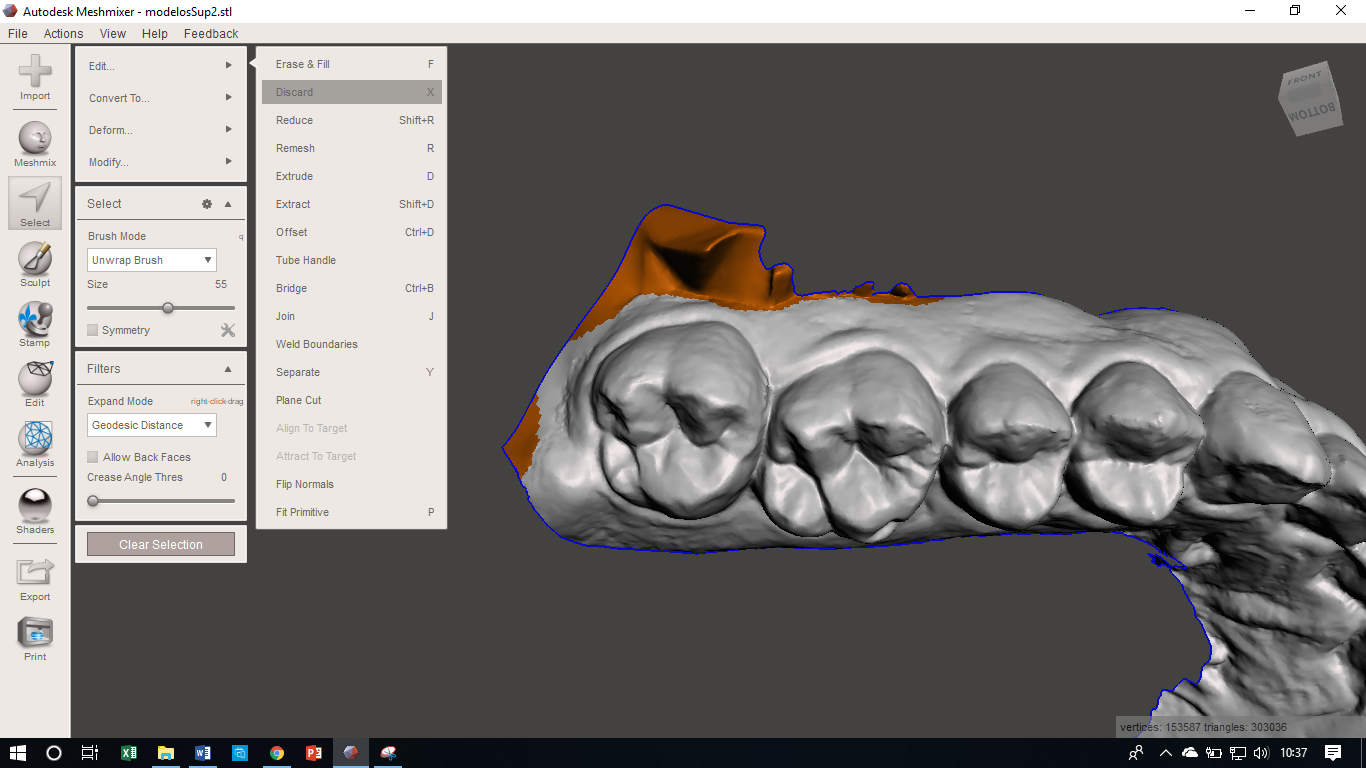Screen dimensions: 1366x768
Task: Open the Edit tool in sidebar
Action: coord(35,385)
